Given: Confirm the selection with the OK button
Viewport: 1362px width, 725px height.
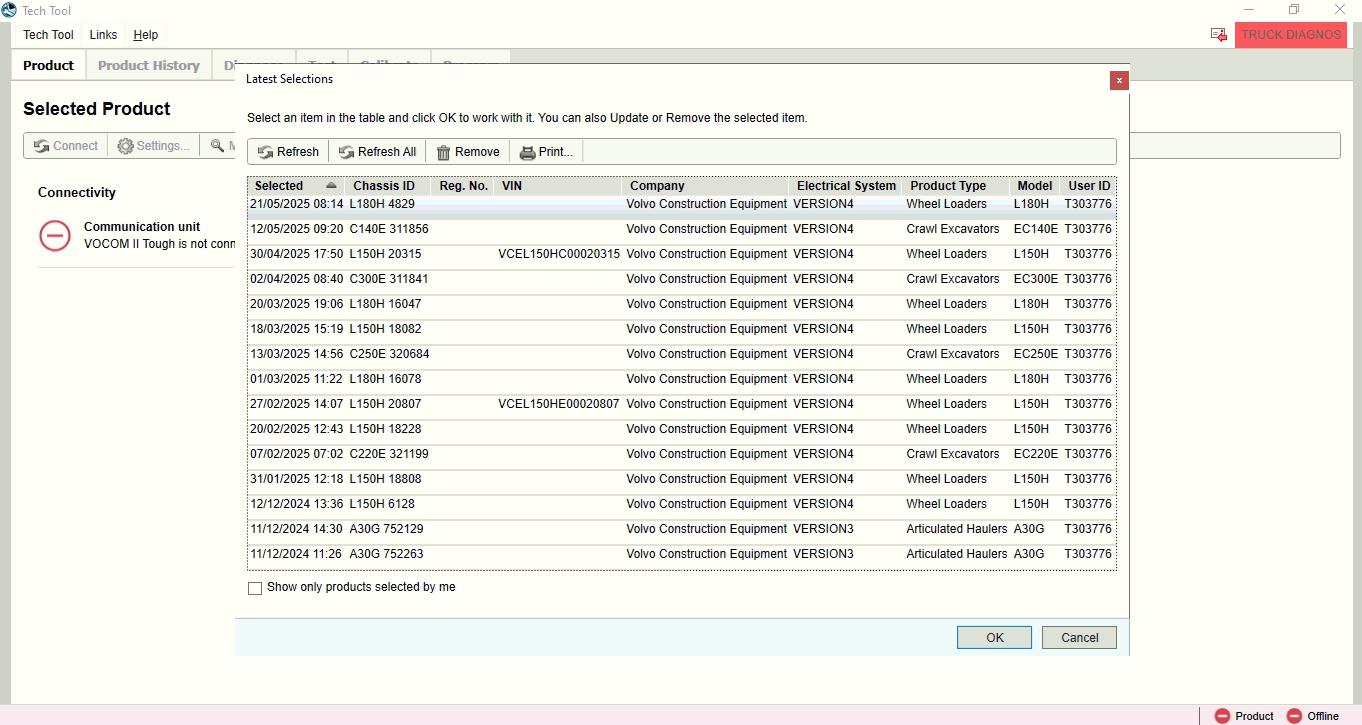Looking at the screenshot, I should [995, 638].
